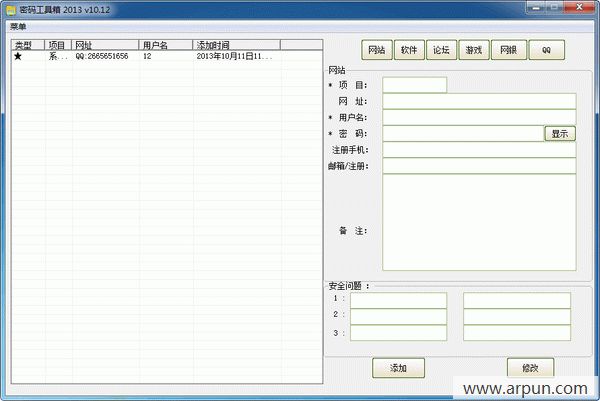This screenshot has width=600, height=401.
Task: Switch to the 论坛 category
Action: click(440, 50)
